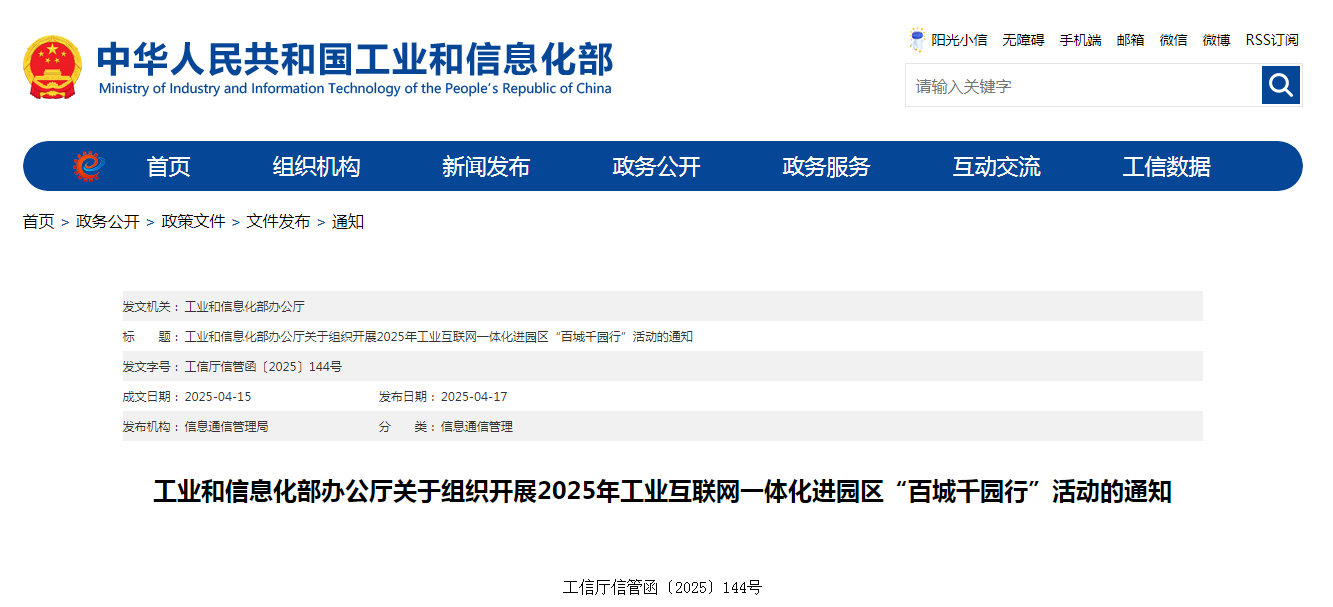This screenshot has width=1333, height=607.
Task: Click the 发文字号 value 工信厅信管函〔2025〕144号
Action: coord(263,367)
